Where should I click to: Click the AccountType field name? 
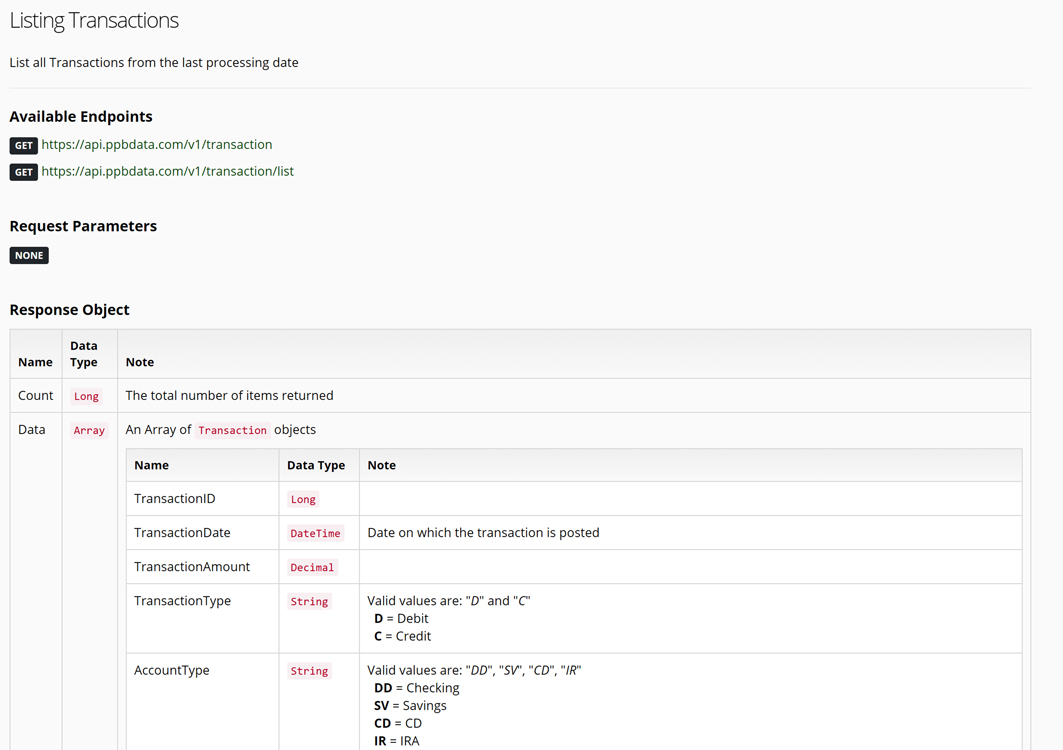tap(172, 670)
